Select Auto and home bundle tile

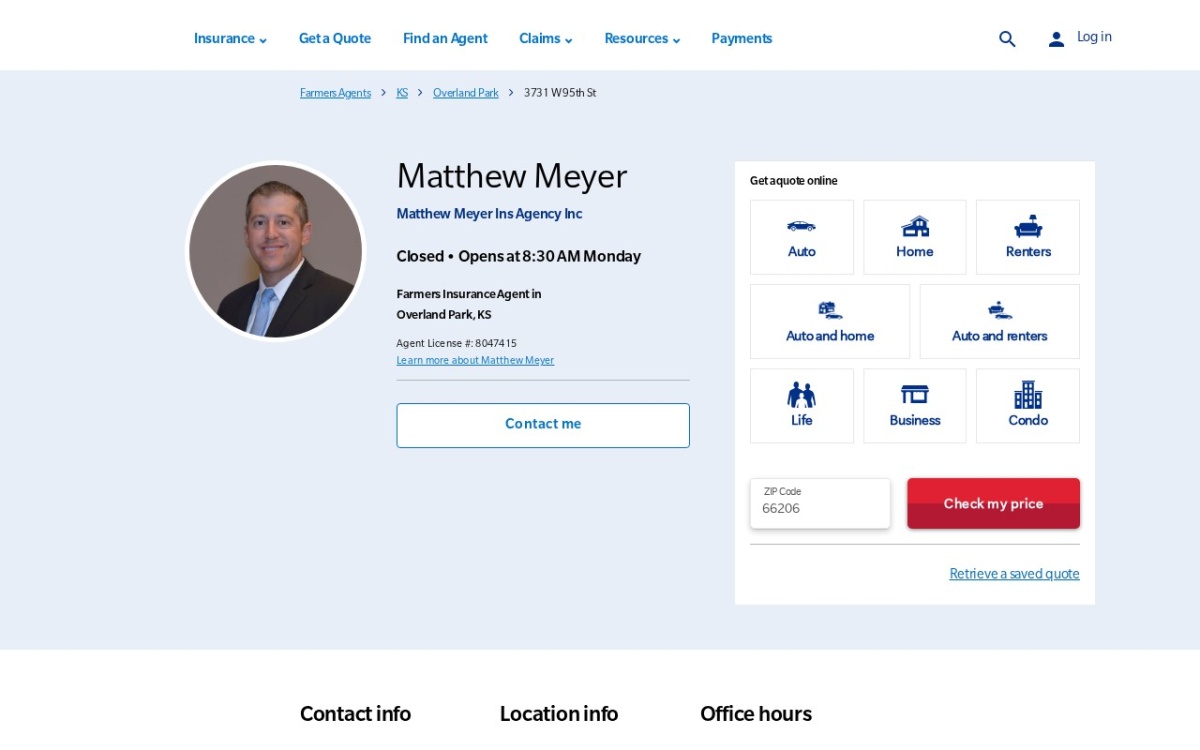click(x=830, y=321)
